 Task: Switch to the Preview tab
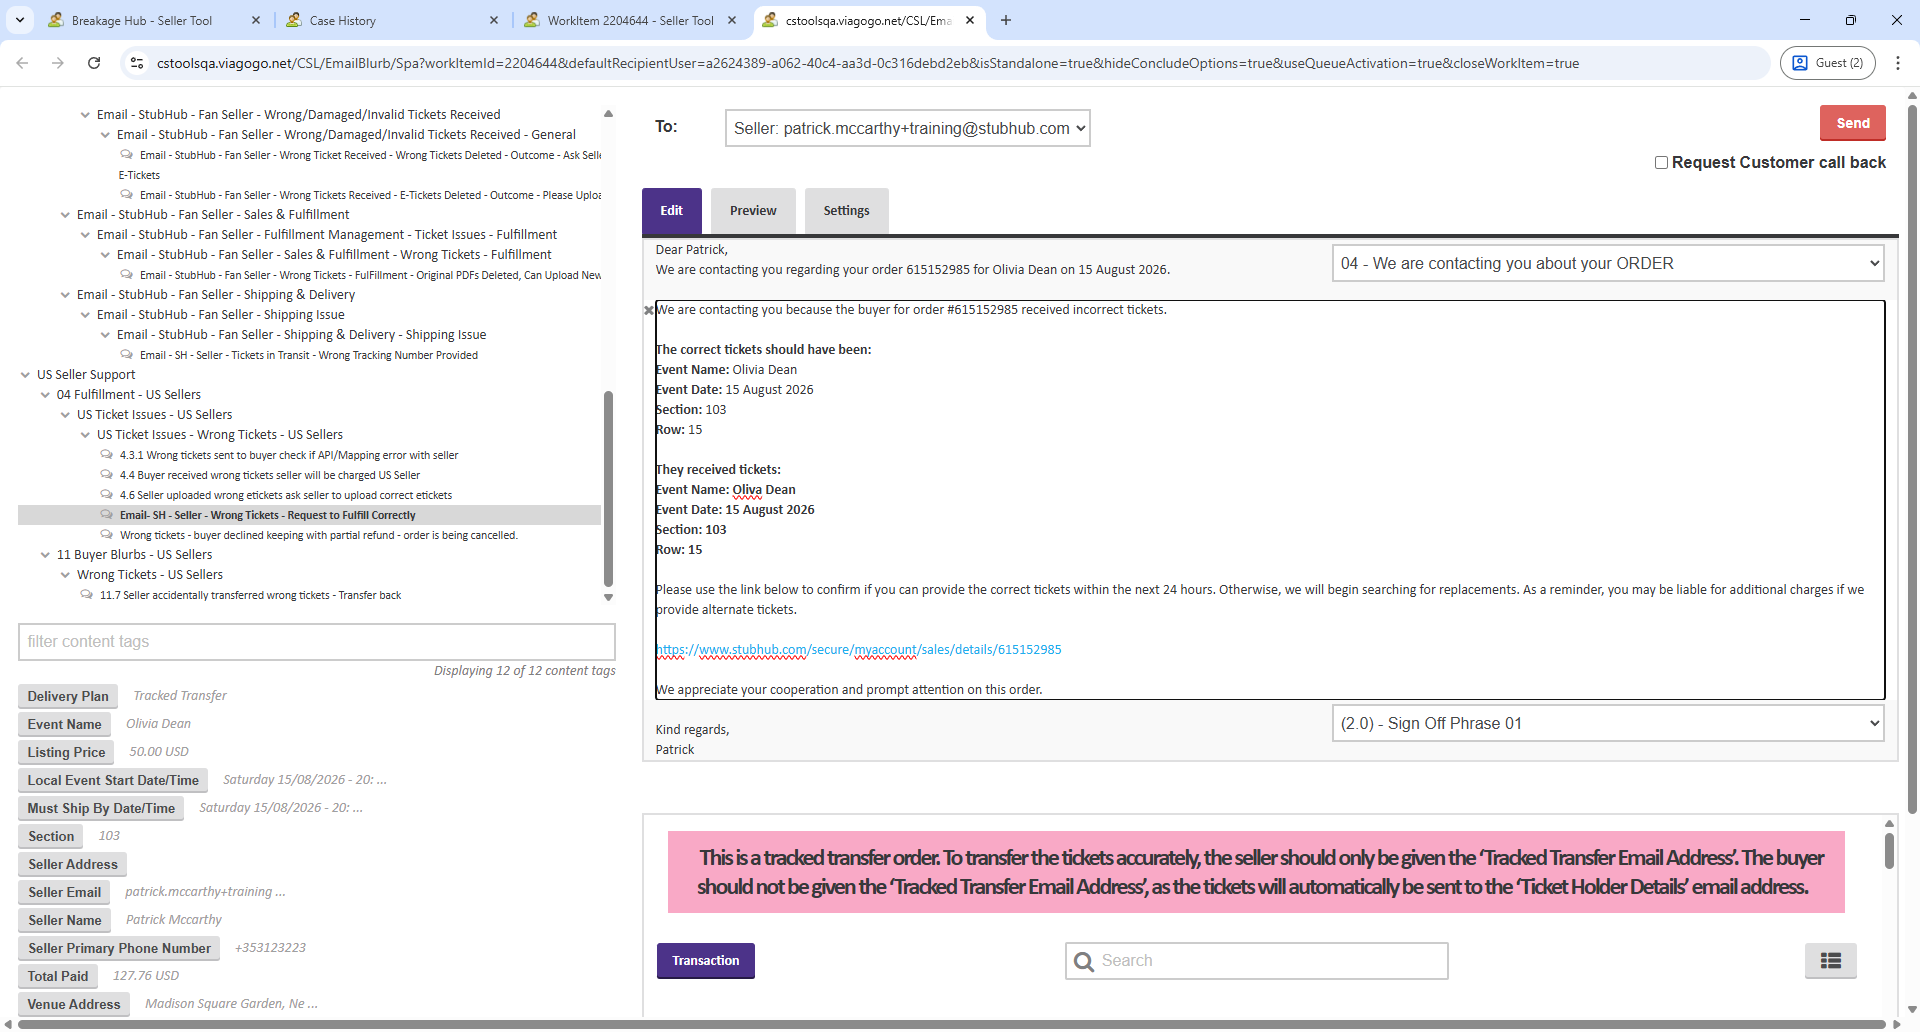pos(752,211)
